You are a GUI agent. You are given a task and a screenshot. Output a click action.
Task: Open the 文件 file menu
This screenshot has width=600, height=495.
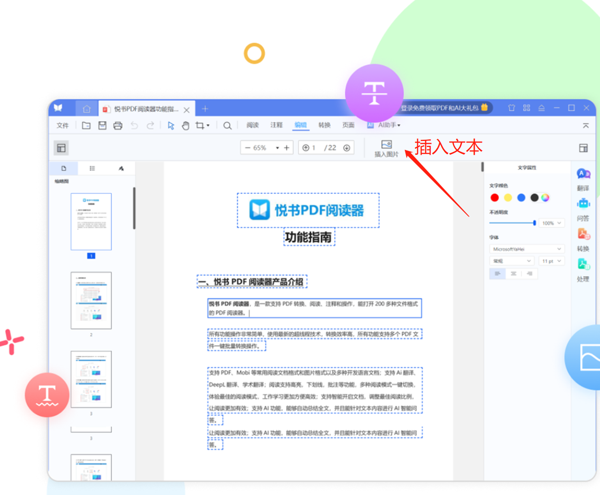click(x=63, y=125)
